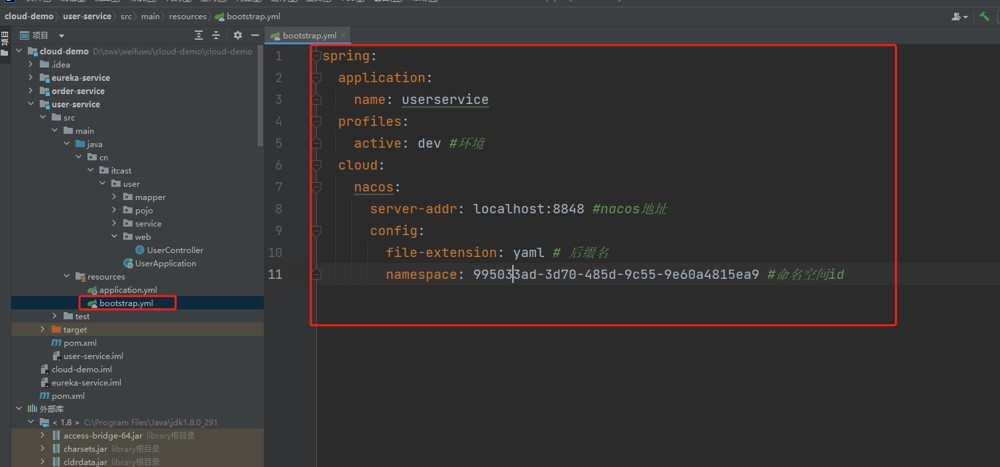The width and height of the screenshot is (1000, 467).
Task: Open the user account dropdown icon
Action: click(x=960, y=17)
